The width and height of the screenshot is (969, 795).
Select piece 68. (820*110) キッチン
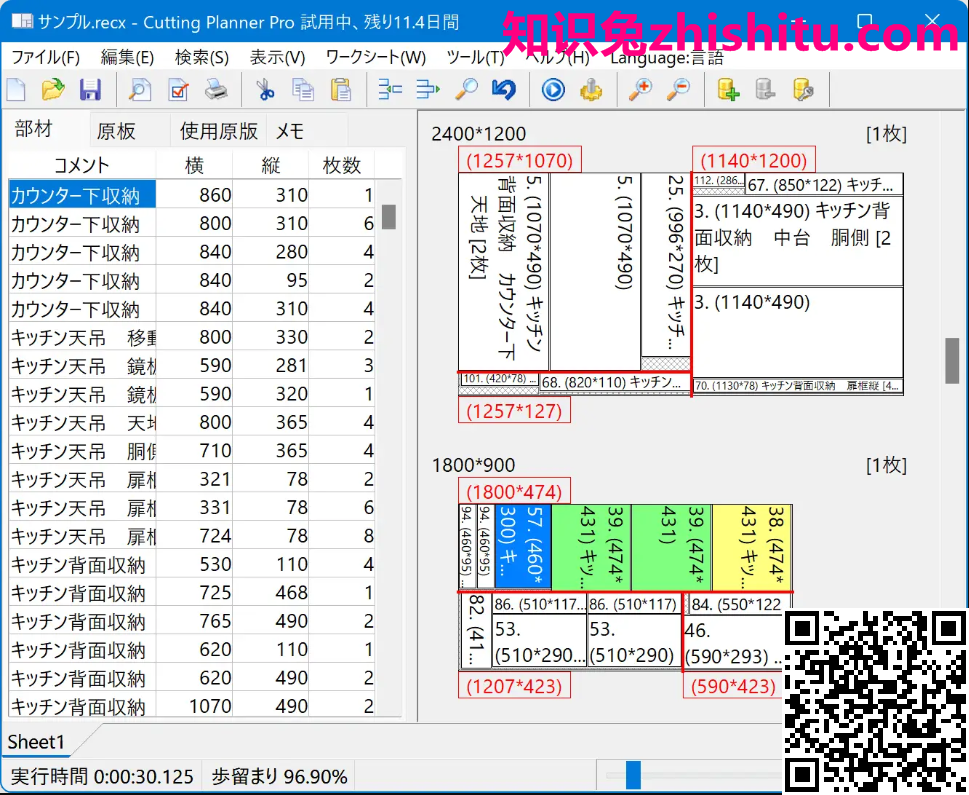point(615,383)
